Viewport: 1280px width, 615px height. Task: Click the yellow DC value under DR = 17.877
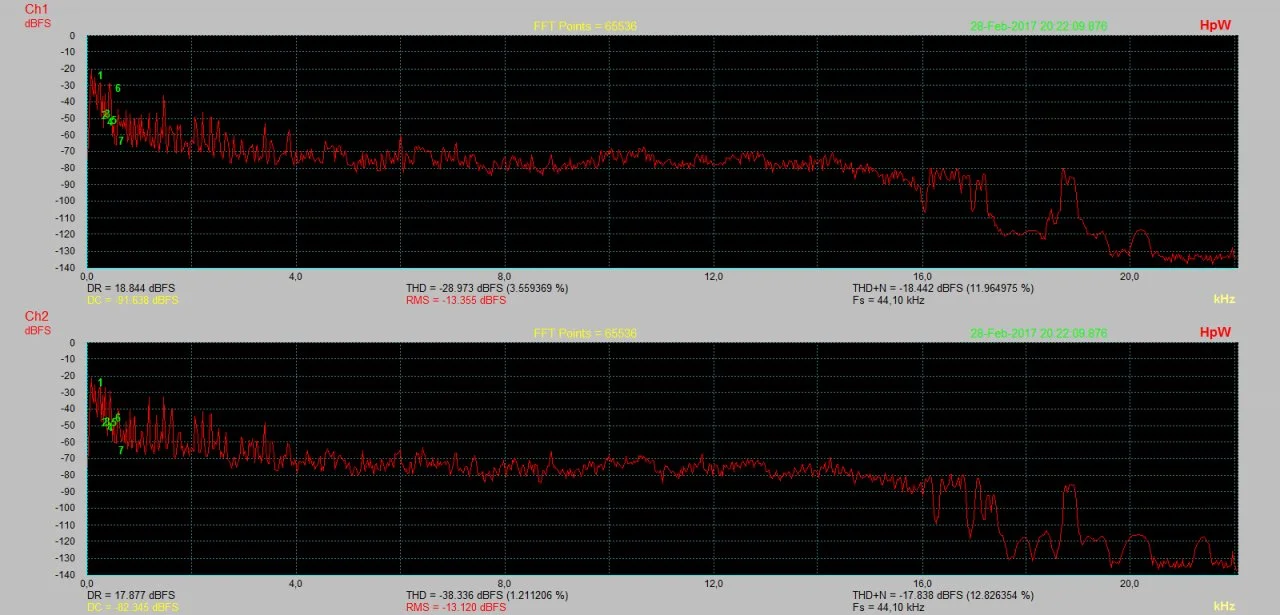134,607
